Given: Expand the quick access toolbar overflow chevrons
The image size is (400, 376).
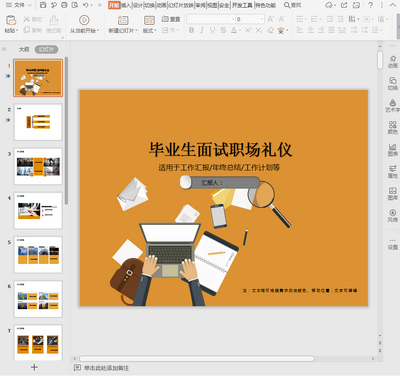Looking at the screenshot, I should (x=99, y=5).
